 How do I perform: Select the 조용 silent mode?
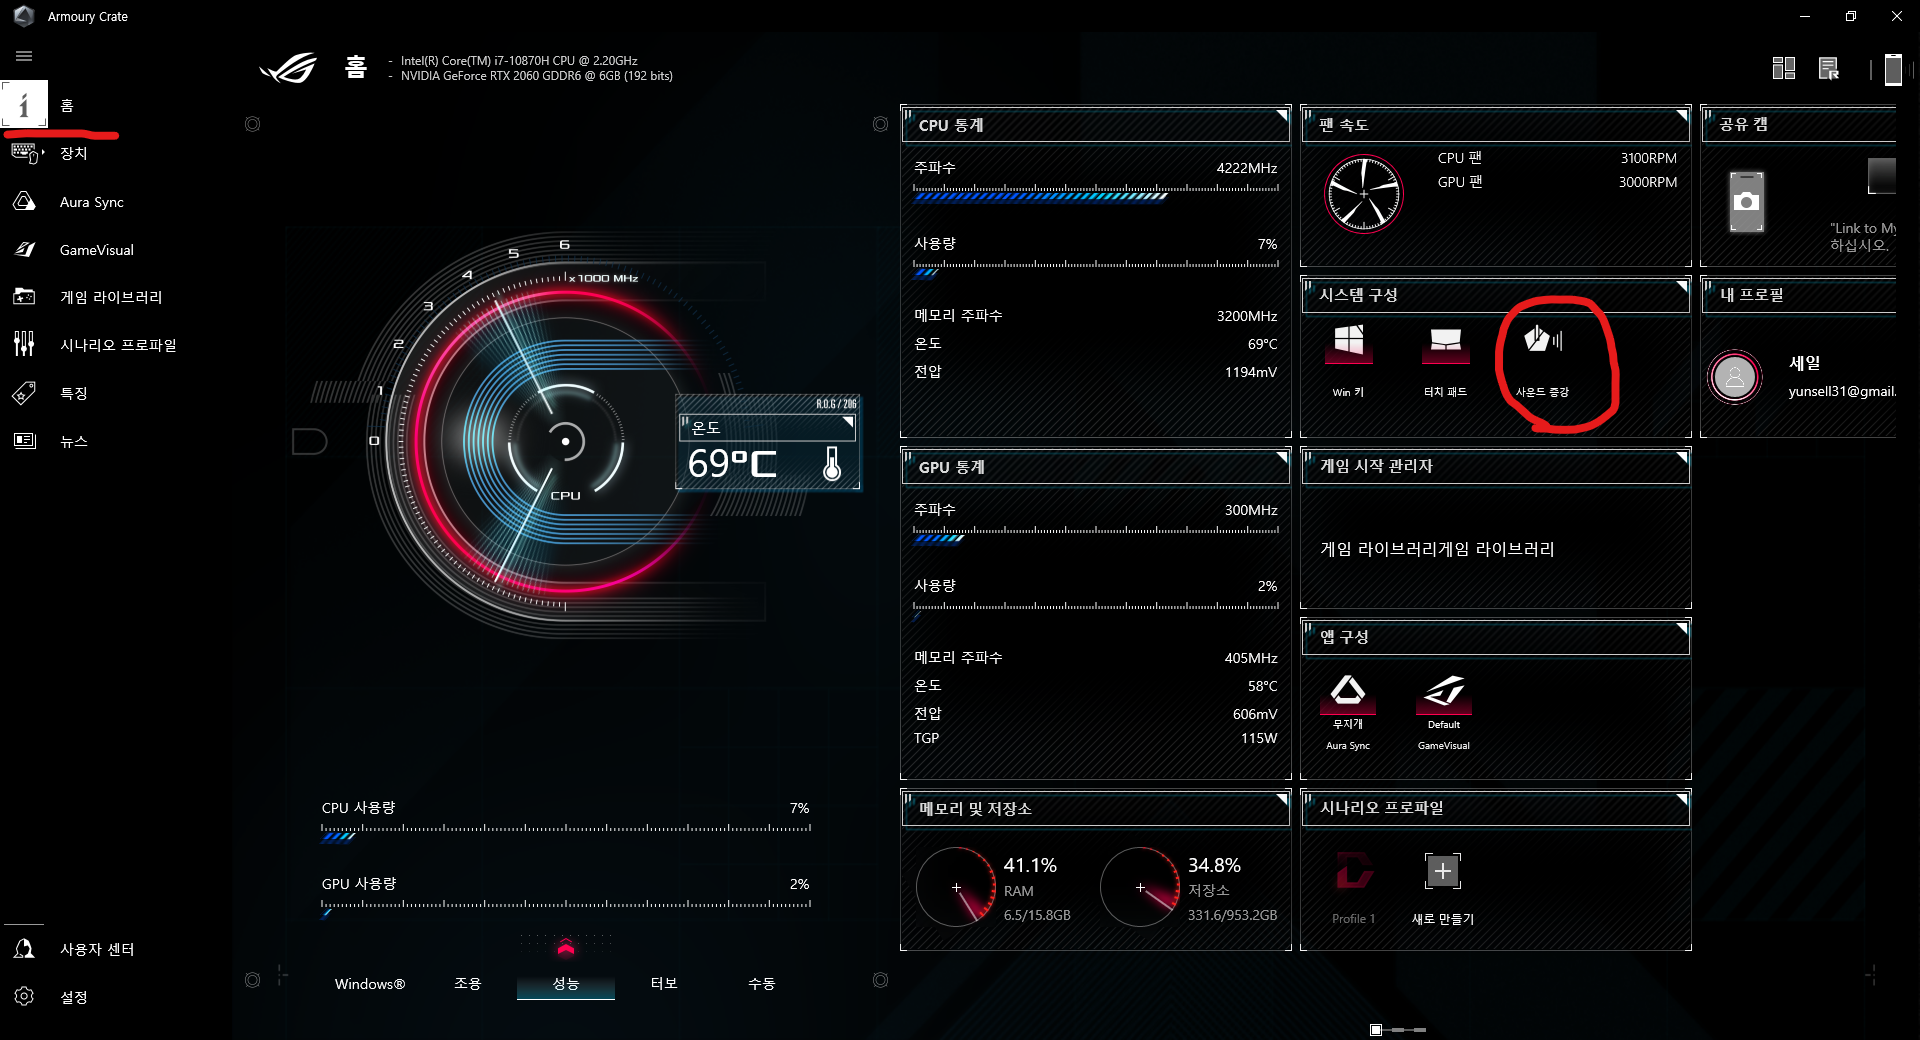pyautogui.click(x=468, y=984)
